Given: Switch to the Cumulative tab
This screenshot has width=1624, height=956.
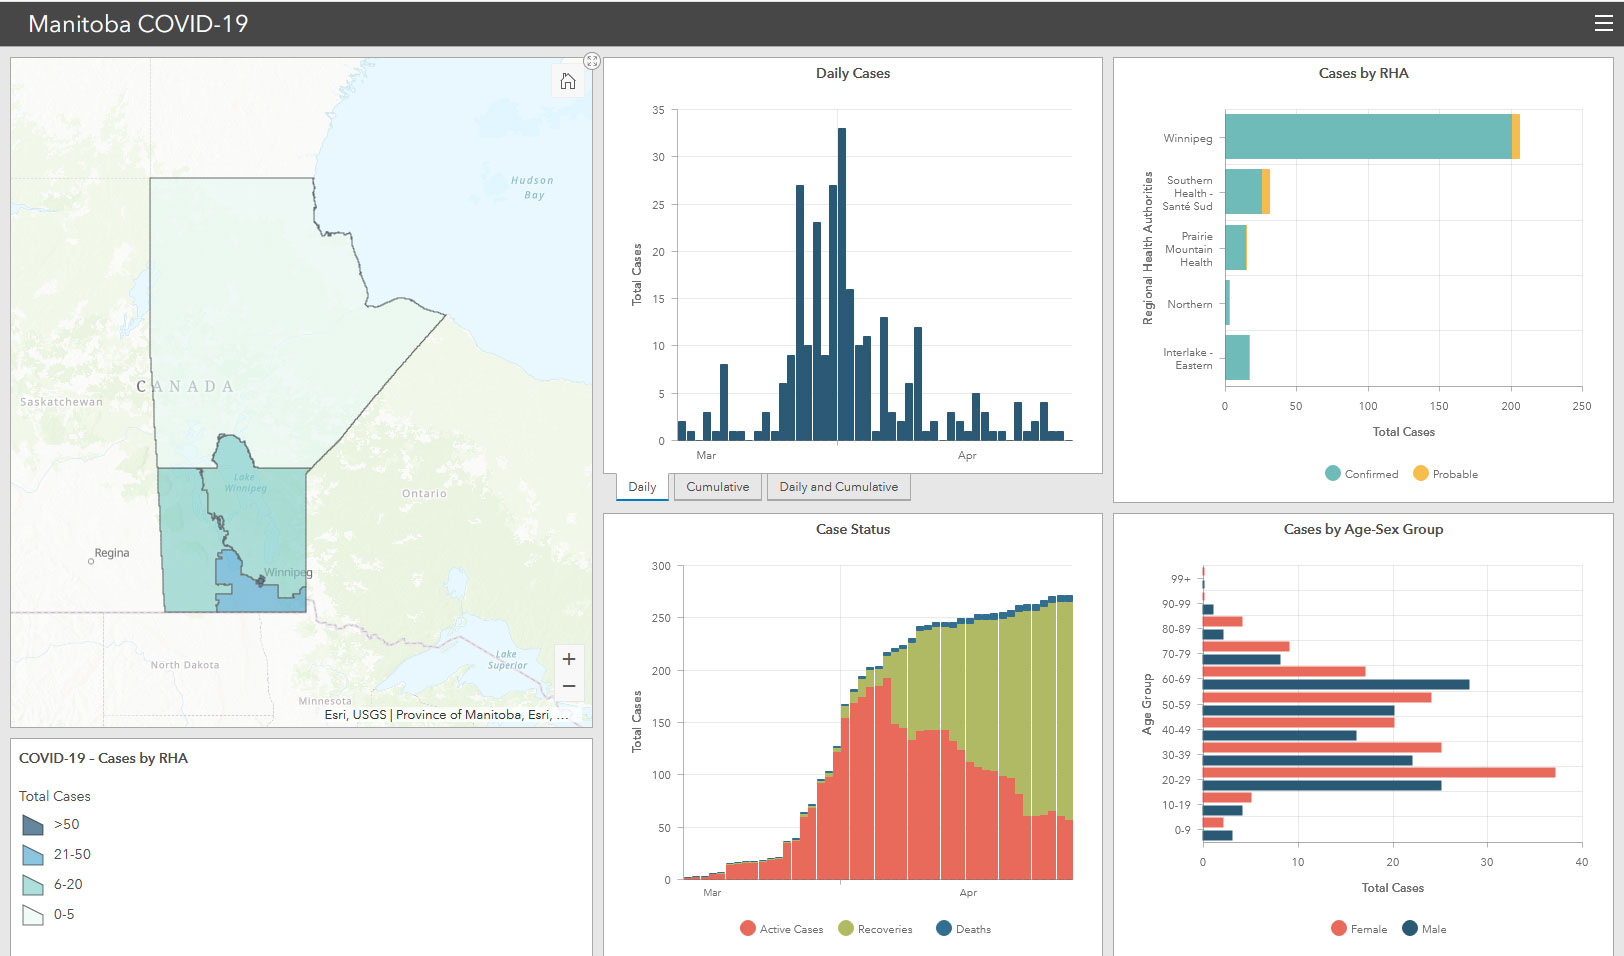Looking at the screenshot, I should pyautogui.click(x=717, y=487).
